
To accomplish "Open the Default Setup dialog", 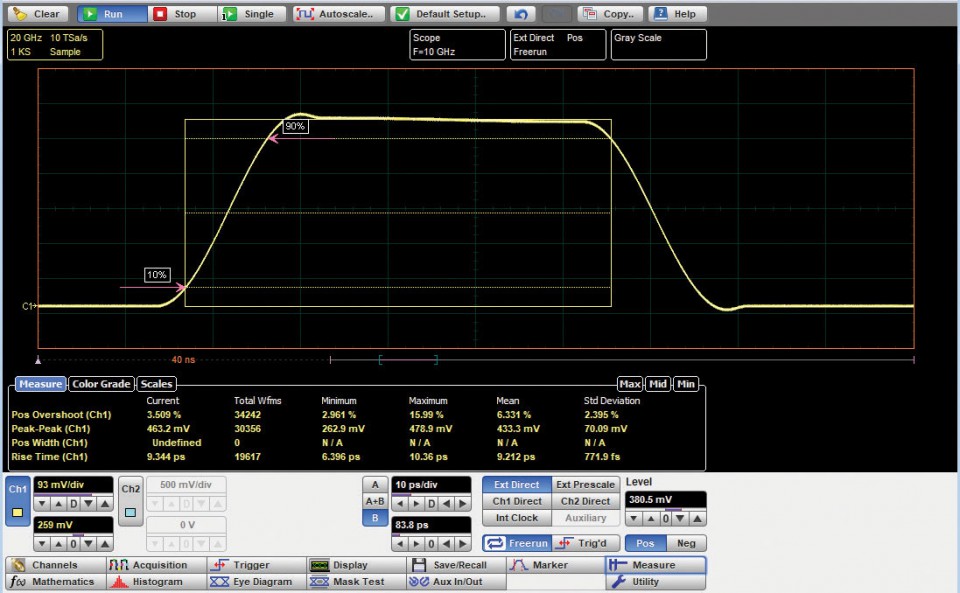I will [443, 14].
